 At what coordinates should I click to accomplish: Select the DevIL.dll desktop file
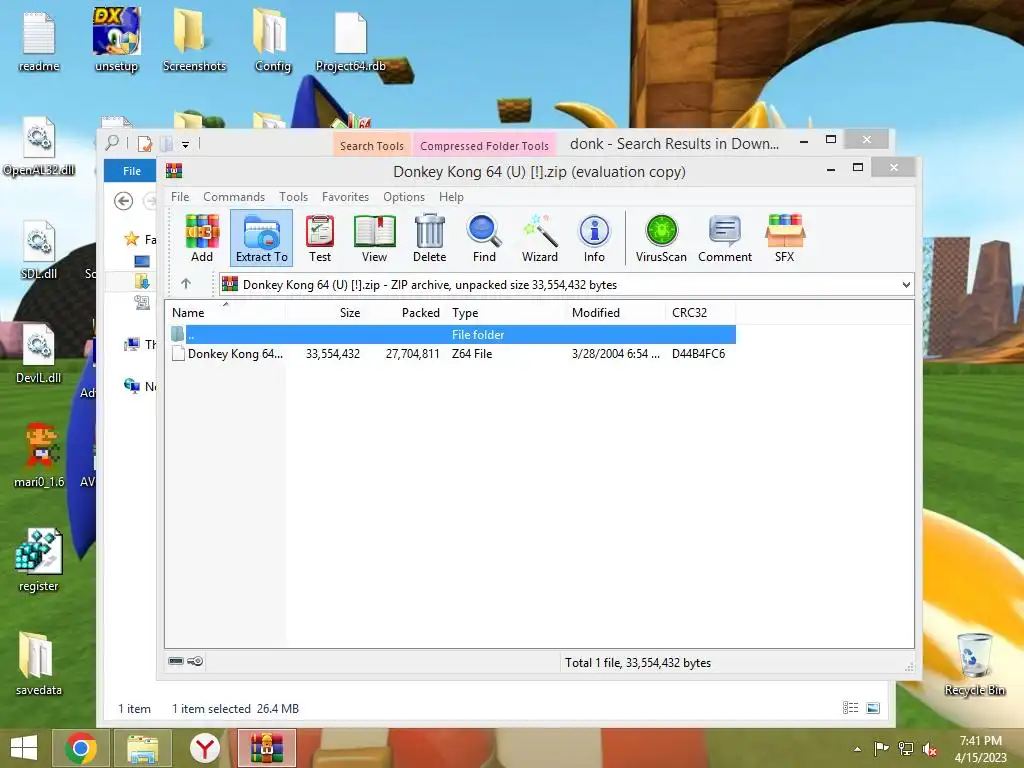39,354
